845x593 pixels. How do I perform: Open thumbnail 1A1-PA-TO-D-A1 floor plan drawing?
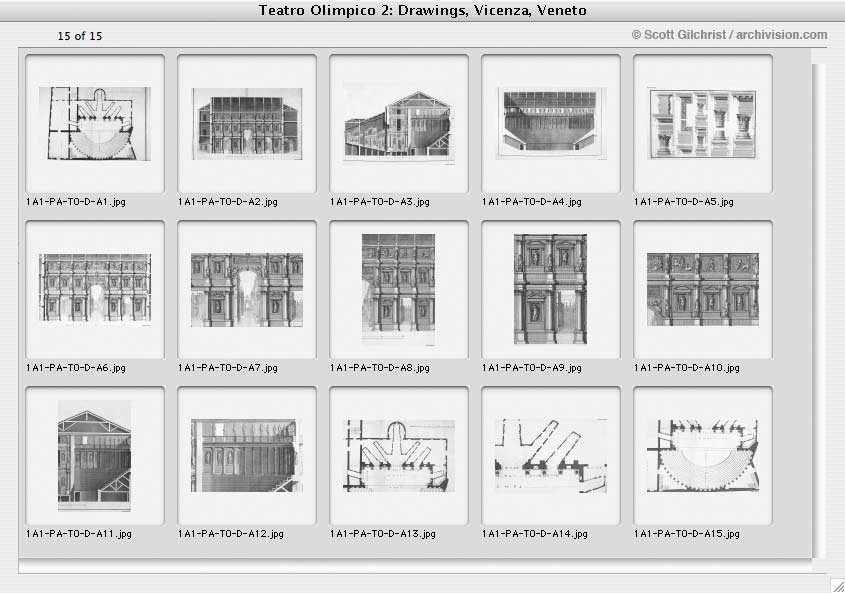[x=95, y=123]
